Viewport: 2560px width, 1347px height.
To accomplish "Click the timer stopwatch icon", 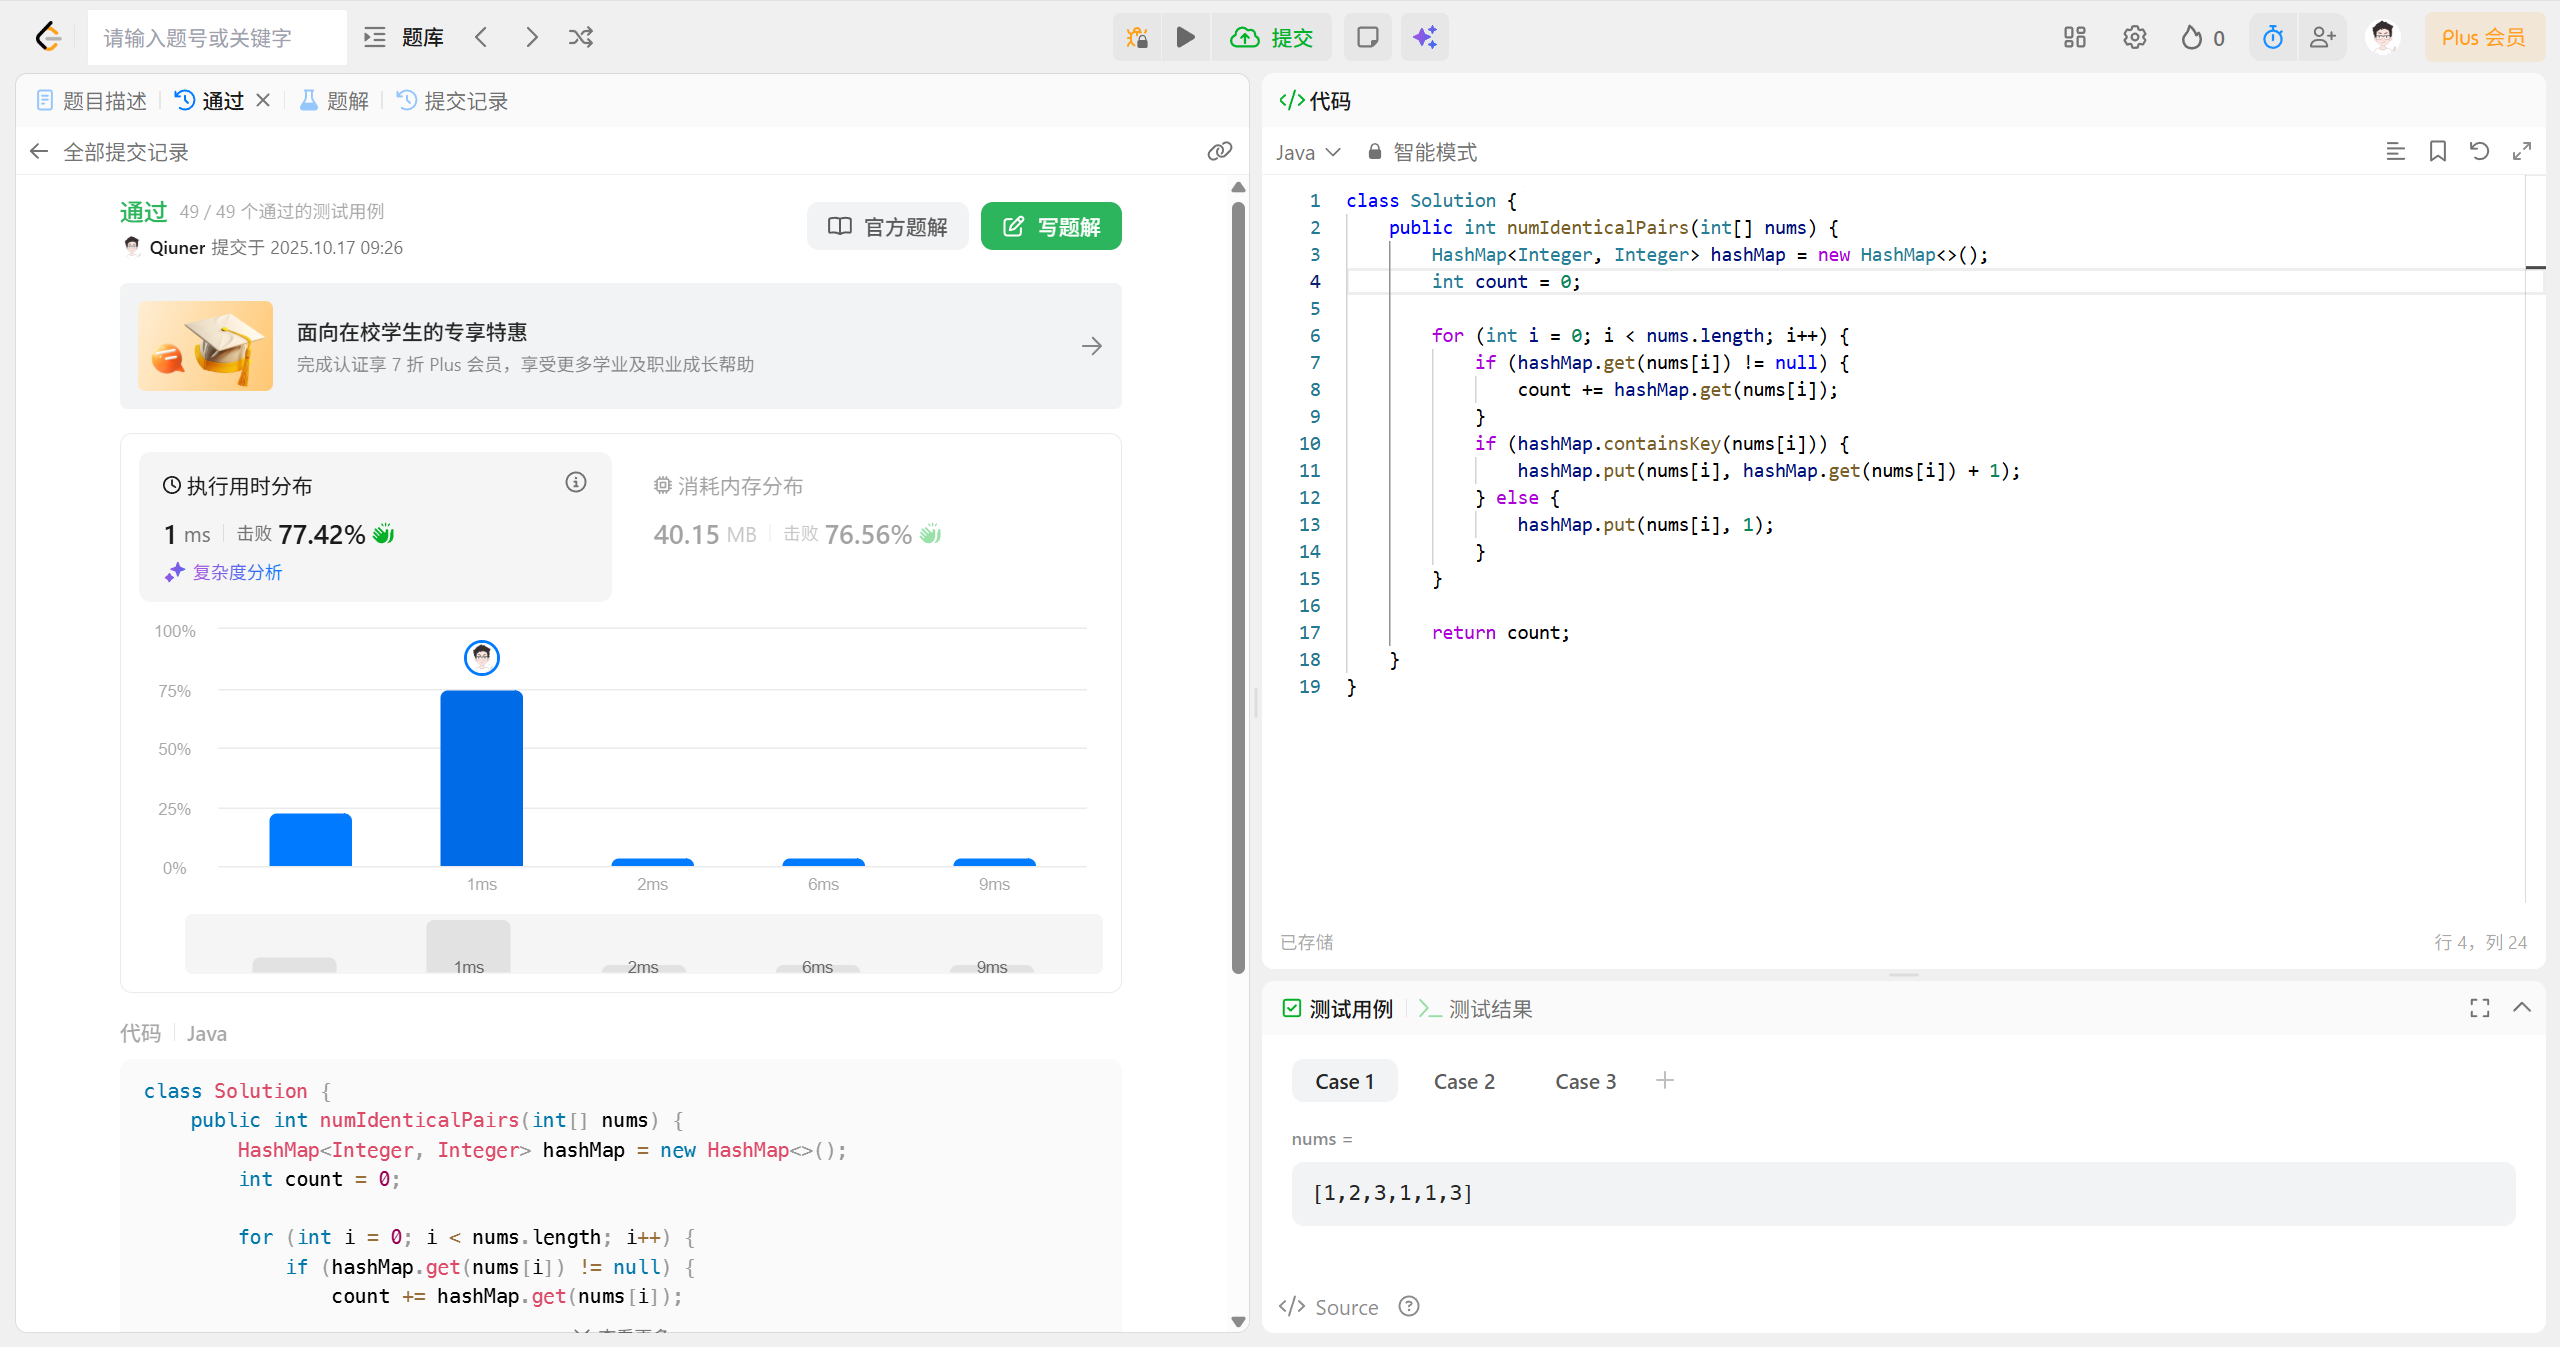I will (2272, 38).
